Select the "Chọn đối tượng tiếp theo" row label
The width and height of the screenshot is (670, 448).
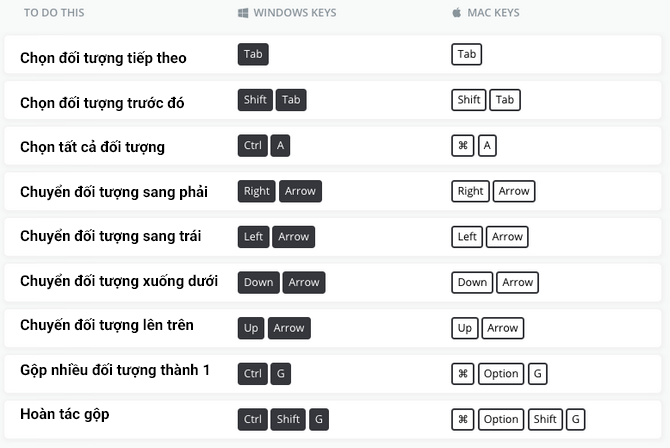pos(103,57)
